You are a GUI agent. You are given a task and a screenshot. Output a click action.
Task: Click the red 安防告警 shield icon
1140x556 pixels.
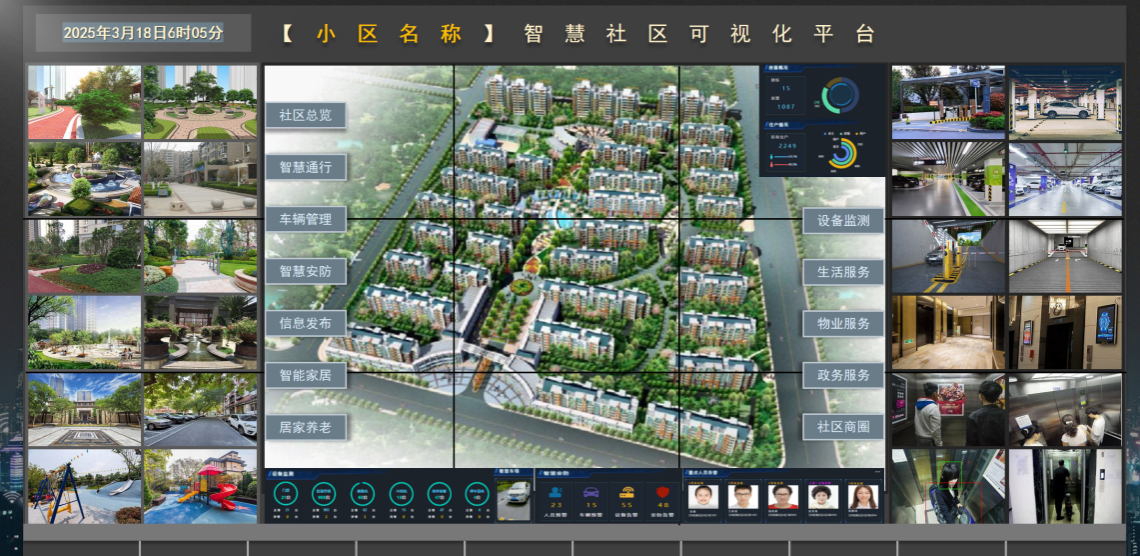(662, 492)
